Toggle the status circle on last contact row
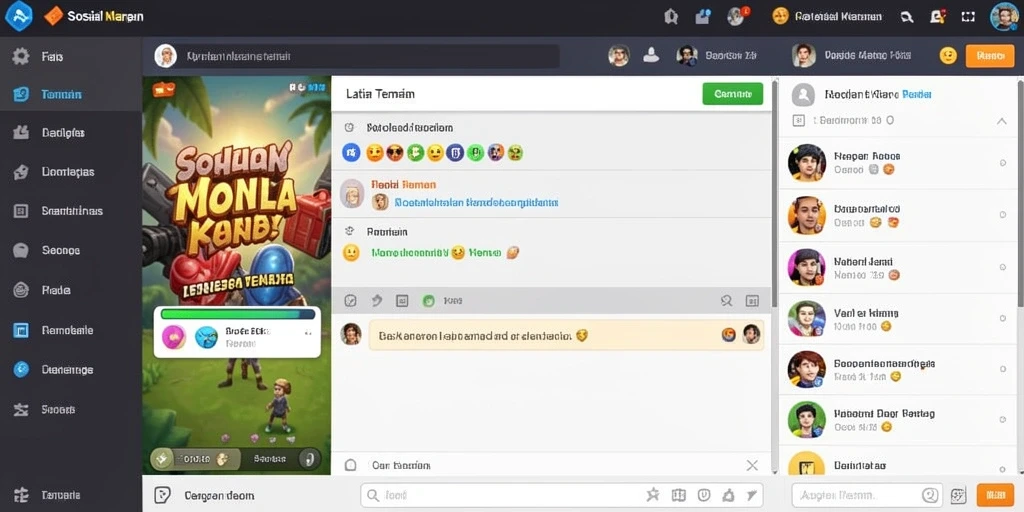This screenshot has width=1024, height=512. [1003, 470]
